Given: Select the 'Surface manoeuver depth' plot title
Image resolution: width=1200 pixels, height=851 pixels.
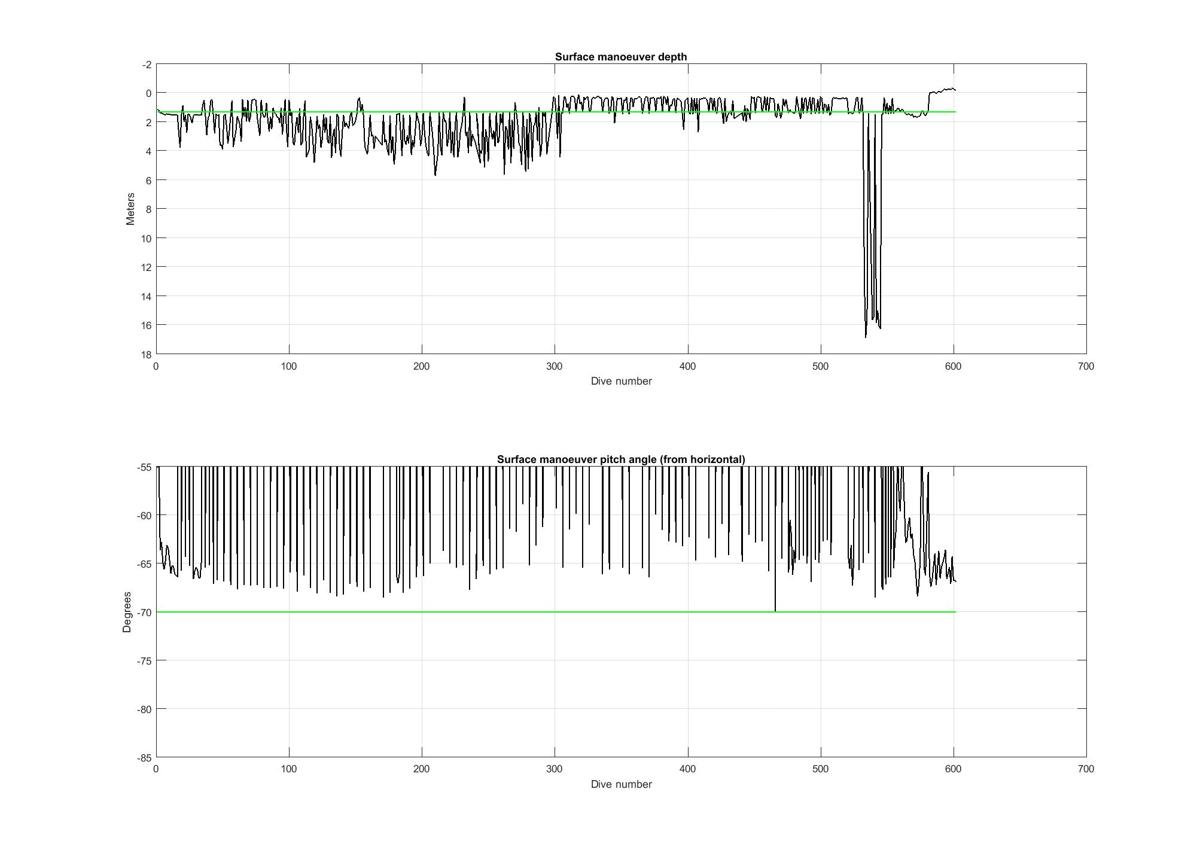Looking at the screenshot, I should coord(621,57).
